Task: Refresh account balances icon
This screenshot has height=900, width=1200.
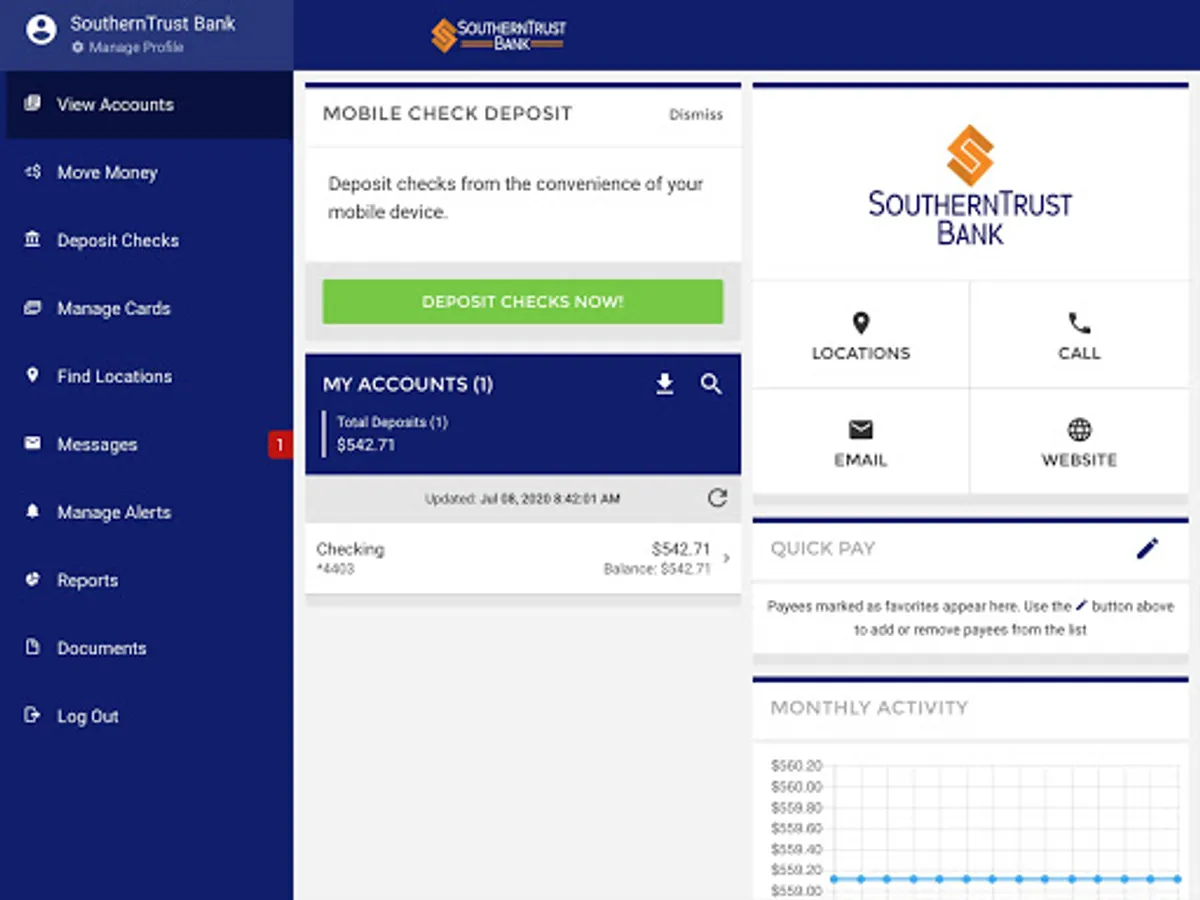Action: 717,498
